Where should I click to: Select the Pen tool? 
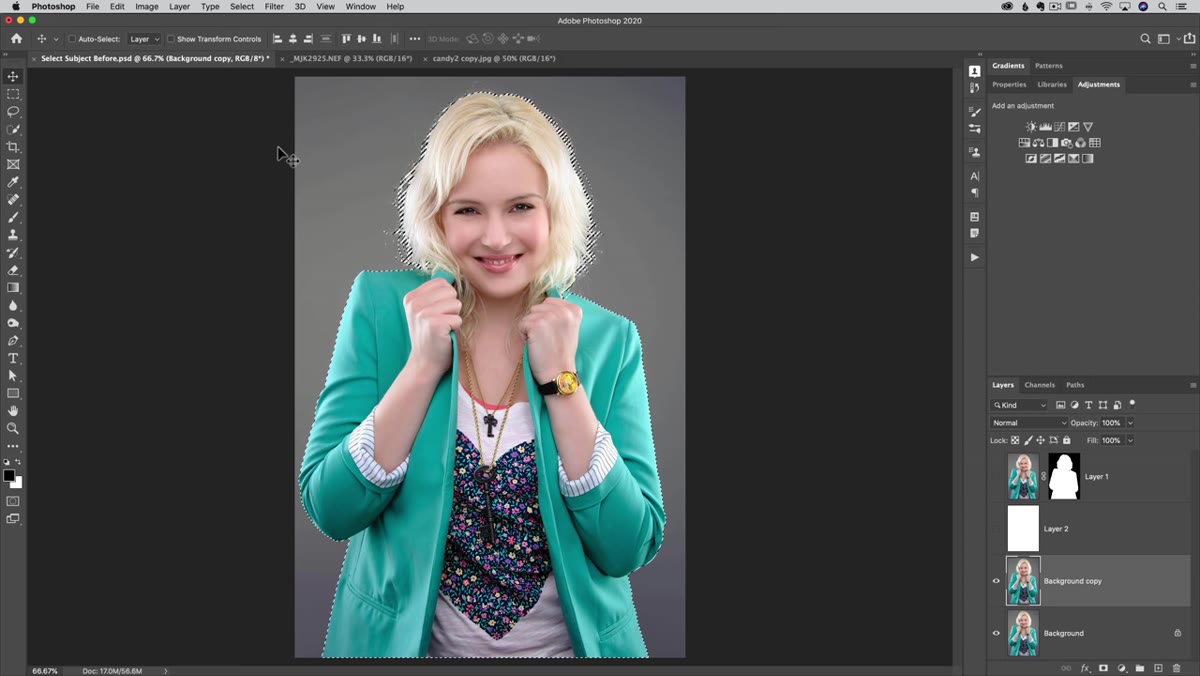coord(13,341)
